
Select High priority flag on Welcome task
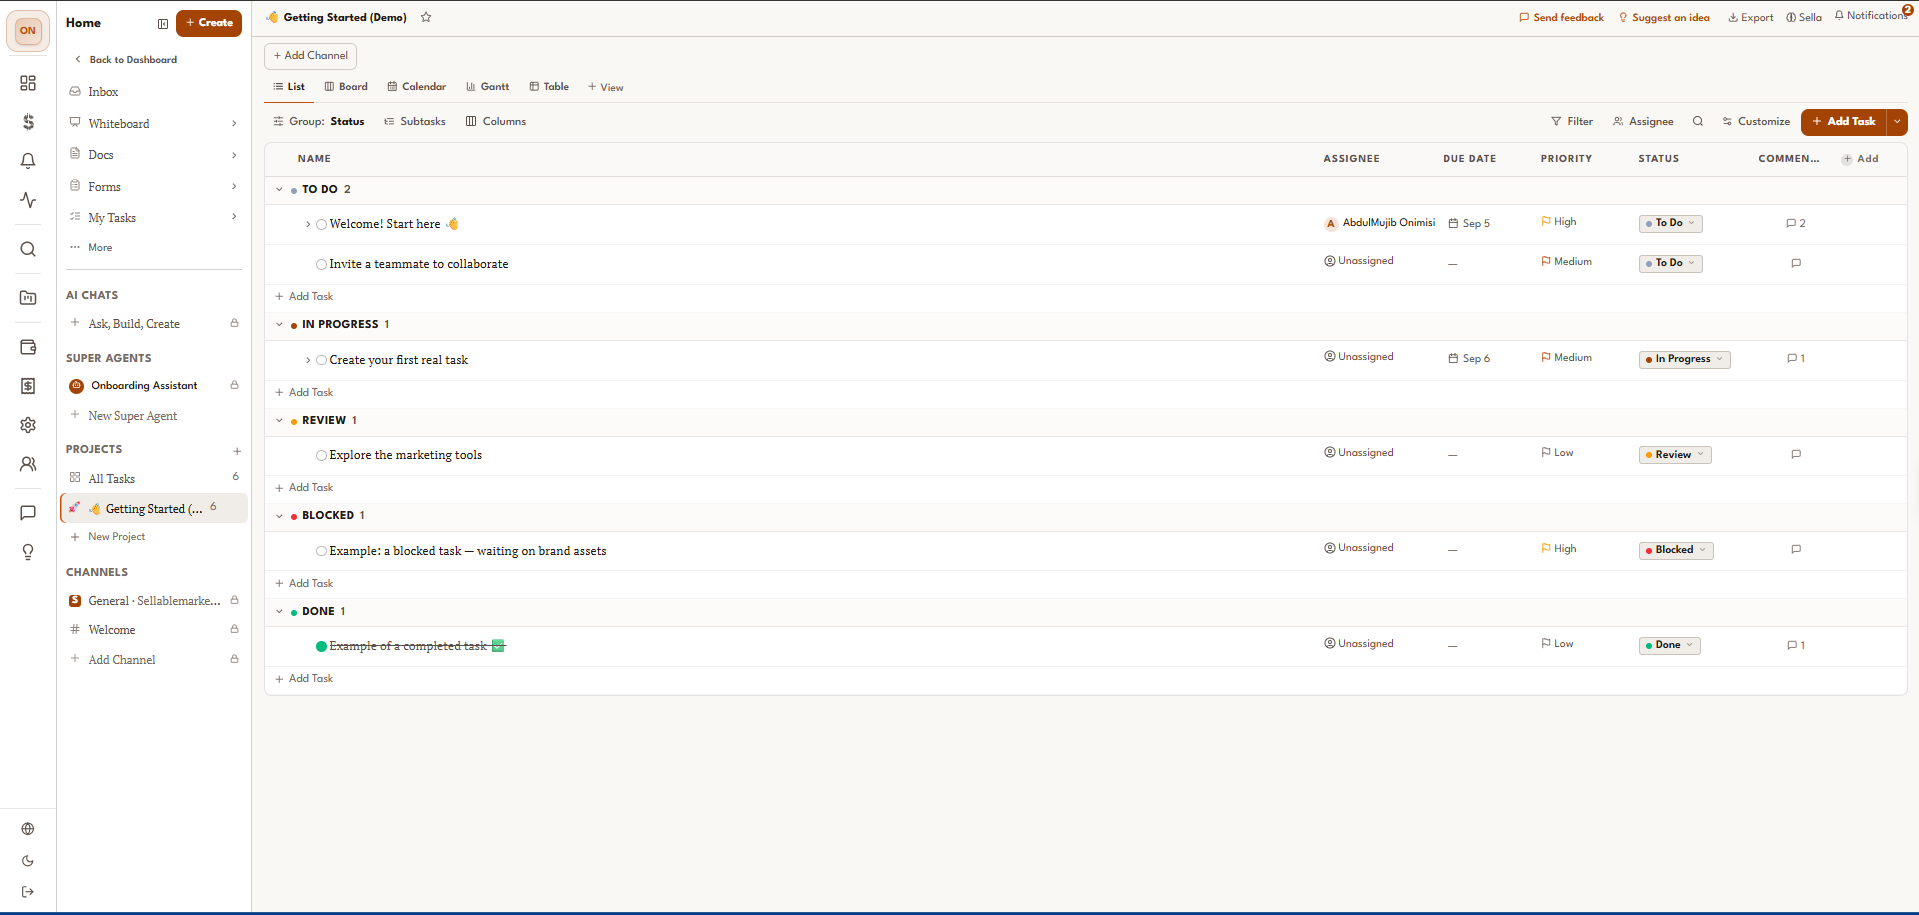point(1559,222)
